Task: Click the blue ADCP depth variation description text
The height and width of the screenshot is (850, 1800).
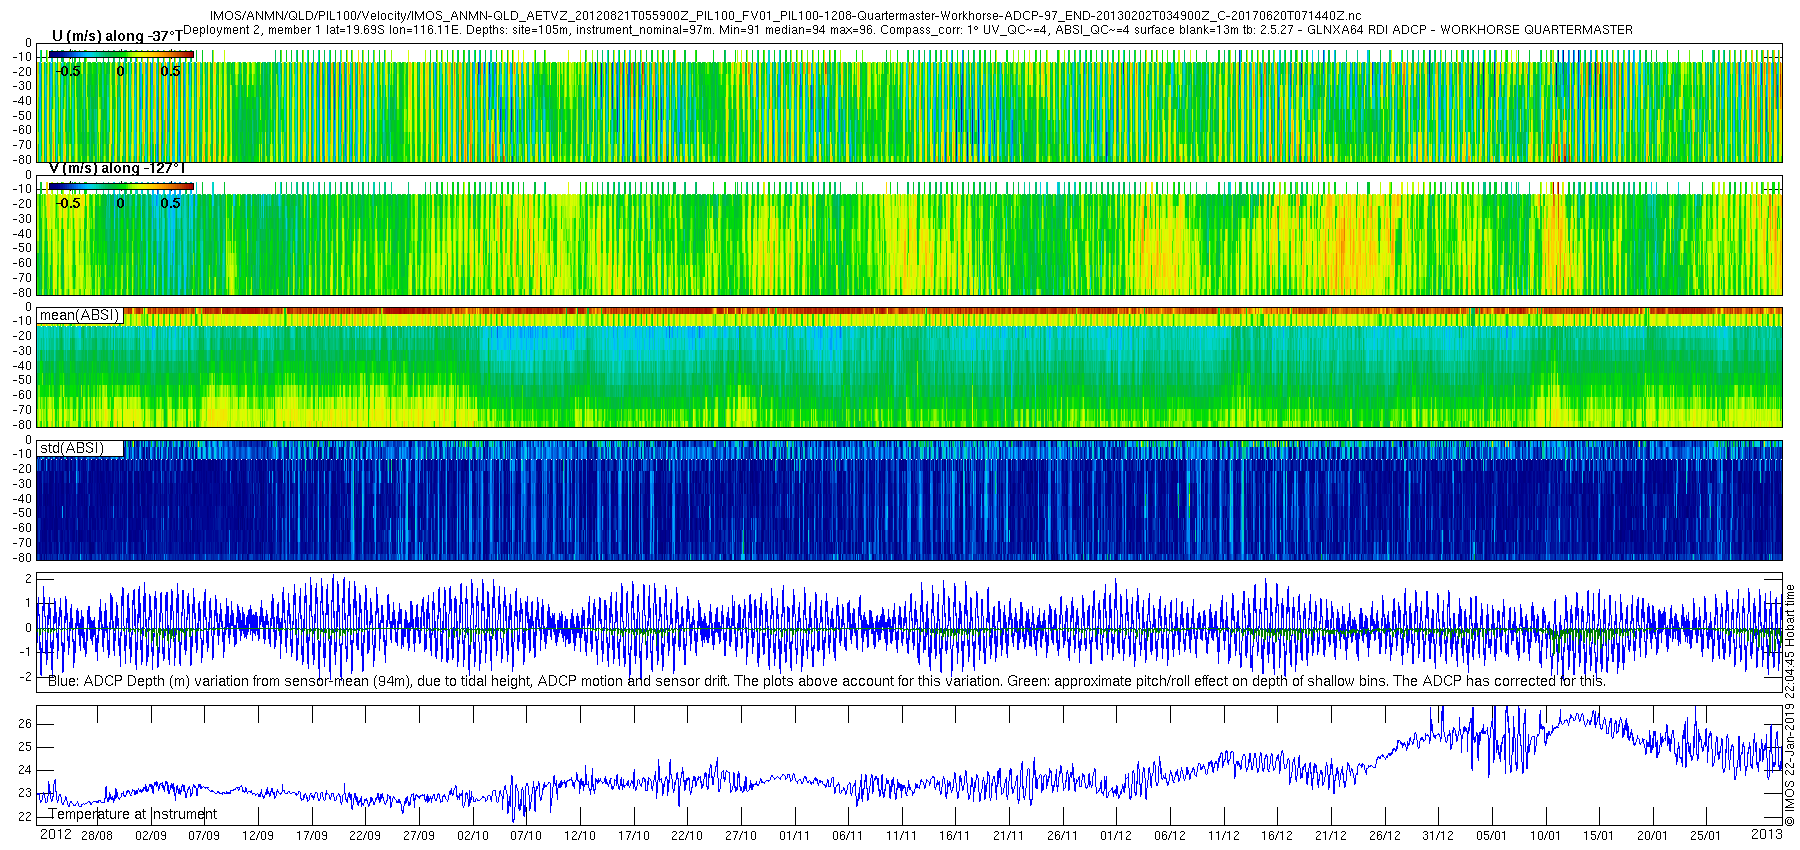Action: coord(826,682)
